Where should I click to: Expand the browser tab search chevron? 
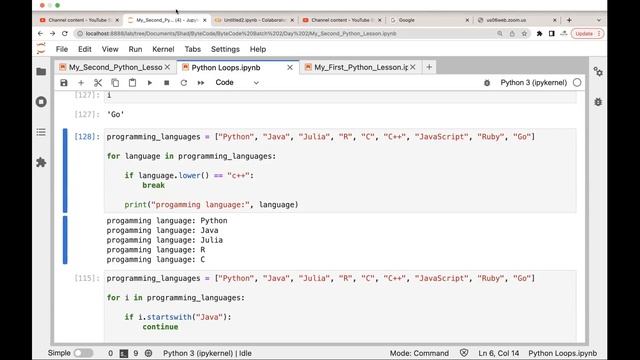[599, 20]
